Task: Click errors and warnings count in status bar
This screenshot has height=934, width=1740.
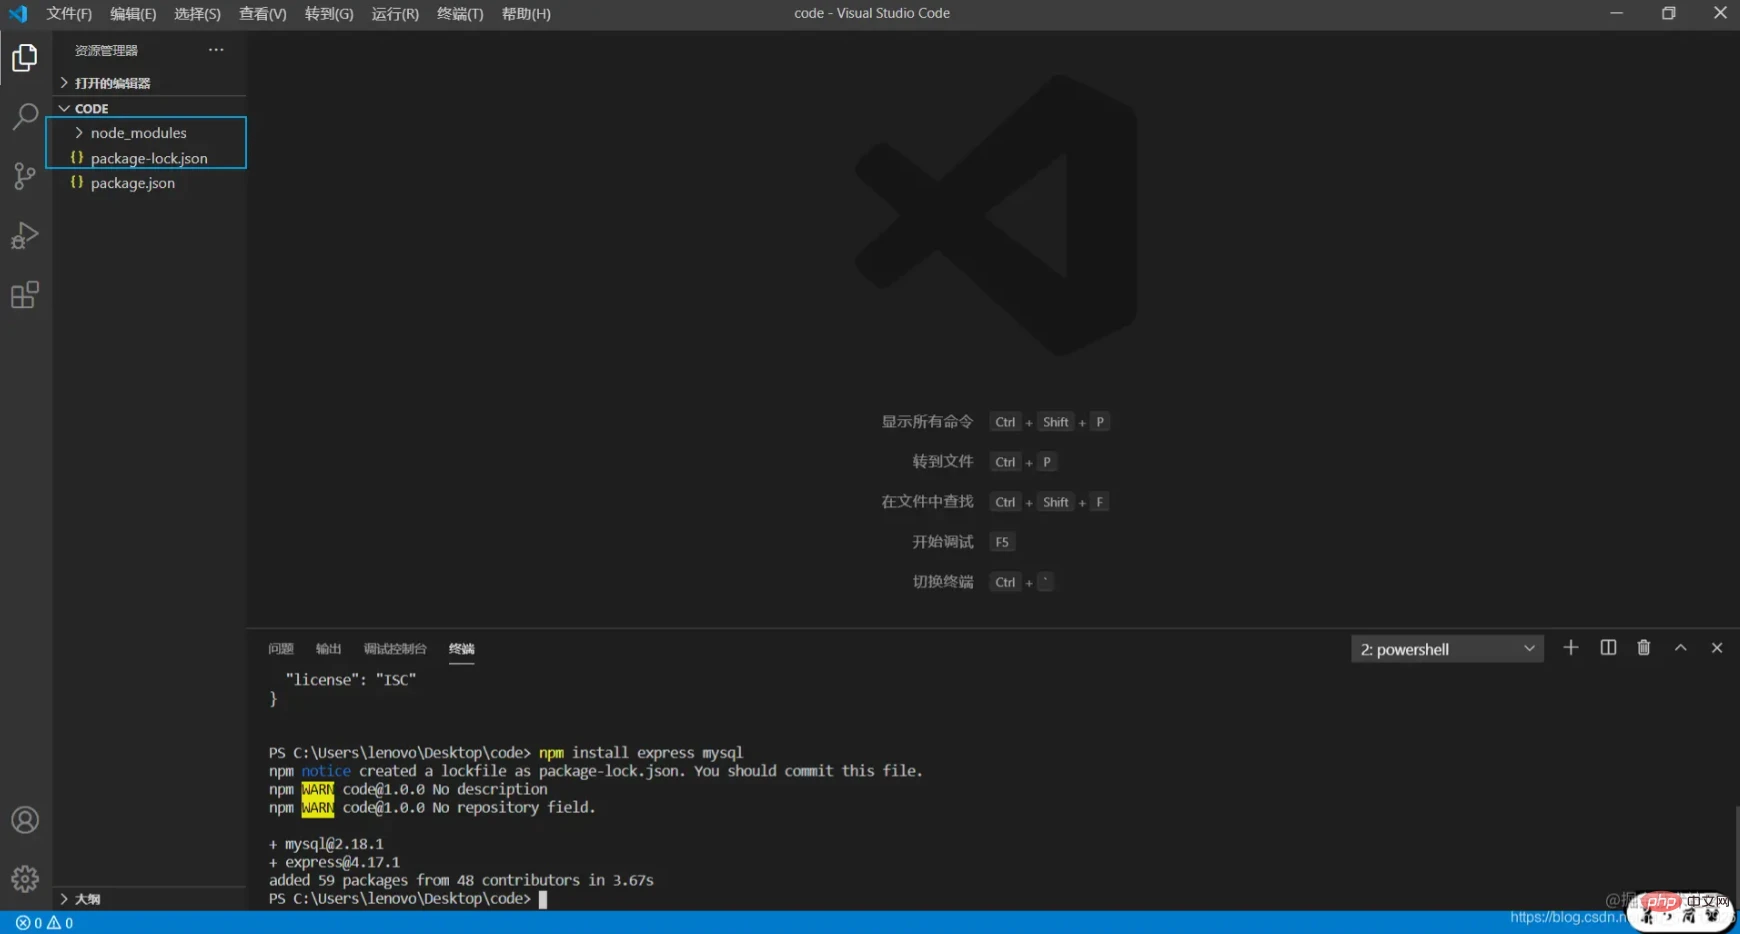Action: point(44,923)
